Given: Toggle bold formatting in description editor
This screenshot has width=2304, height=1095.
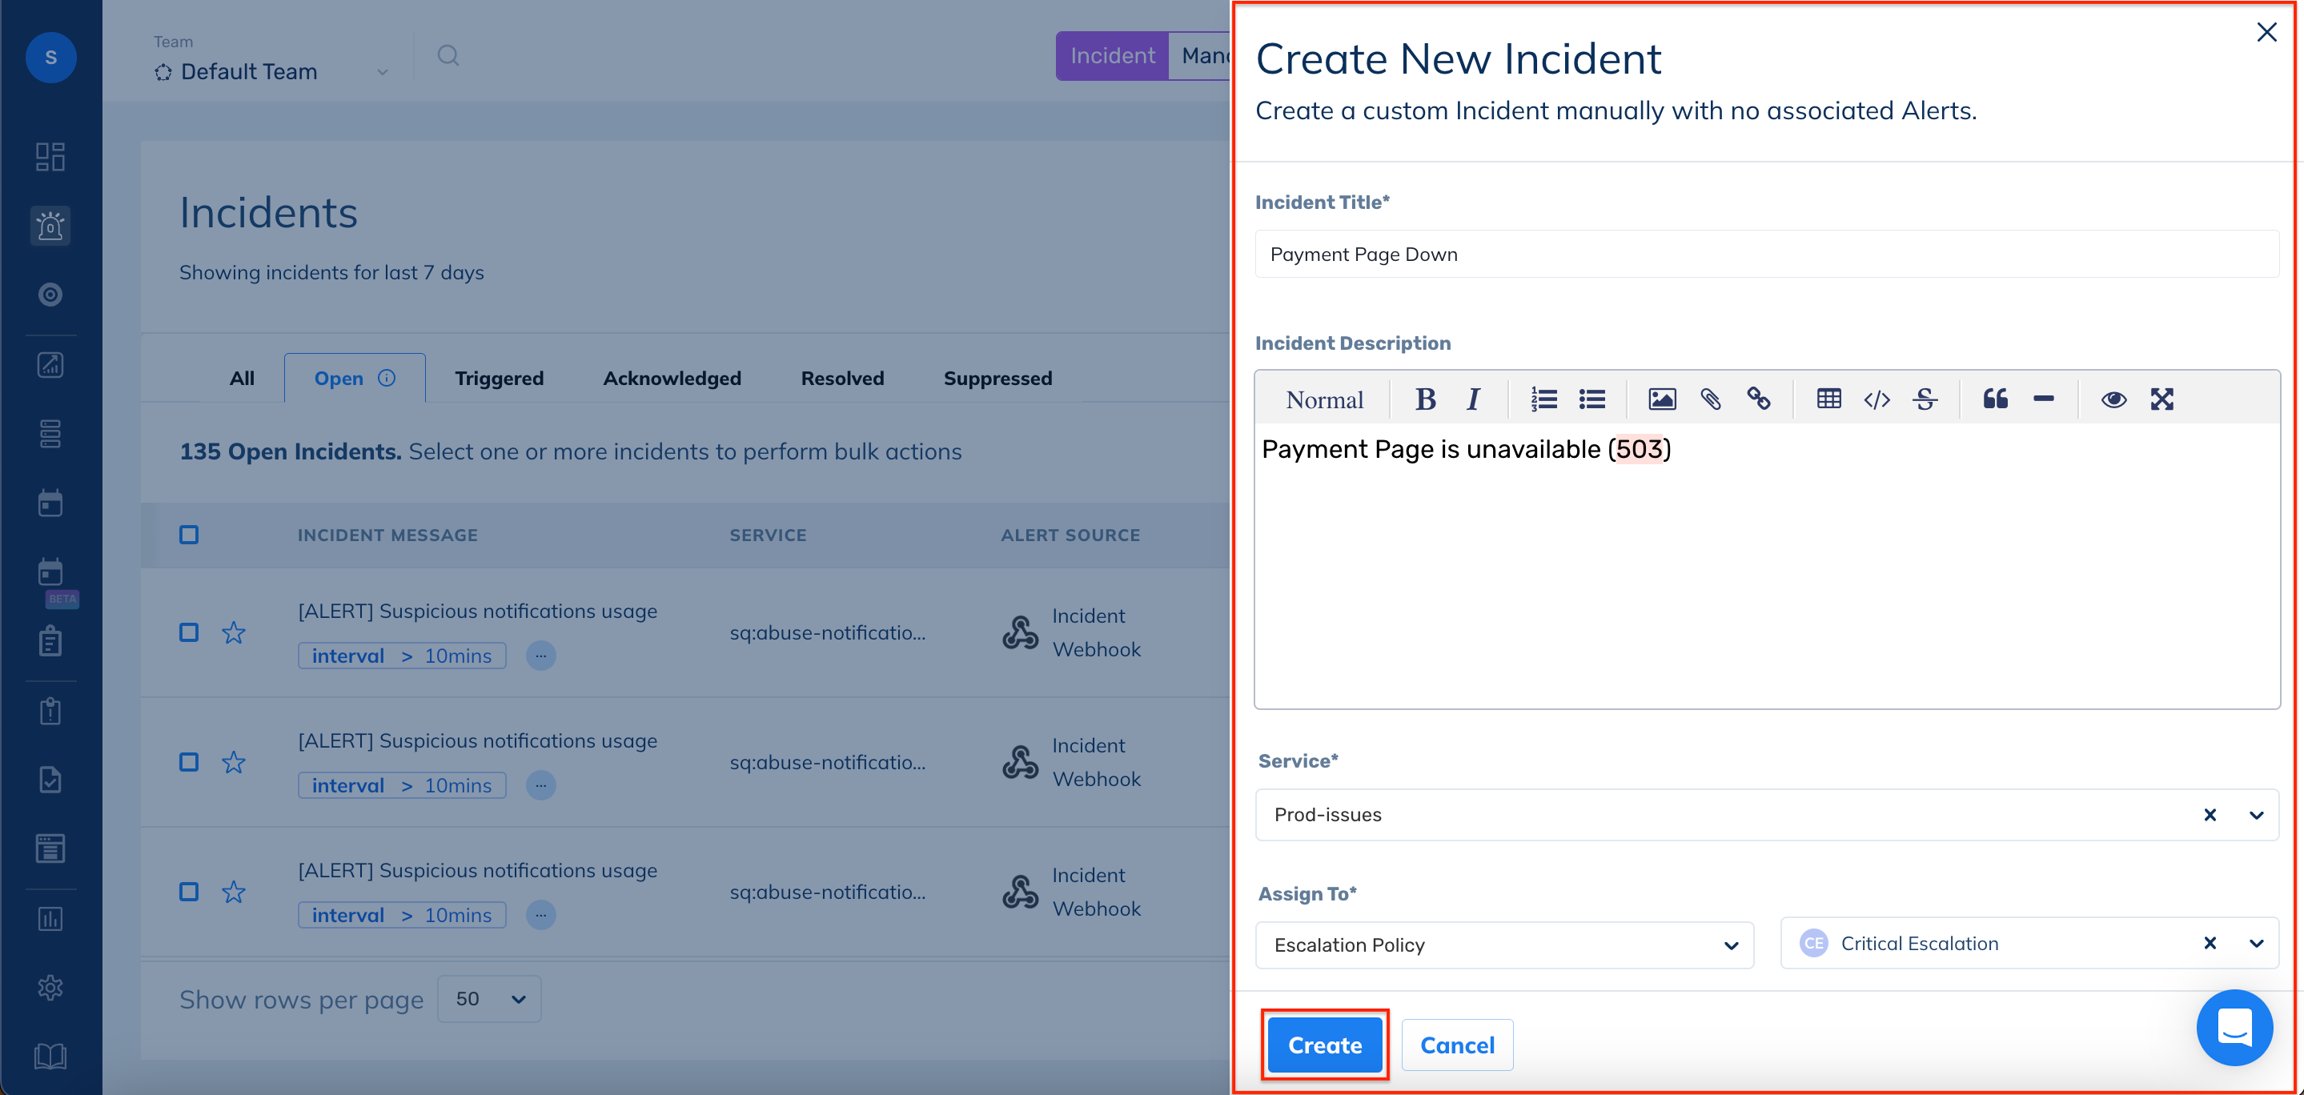Looking at the screenshot, I should pos(1425,400).
